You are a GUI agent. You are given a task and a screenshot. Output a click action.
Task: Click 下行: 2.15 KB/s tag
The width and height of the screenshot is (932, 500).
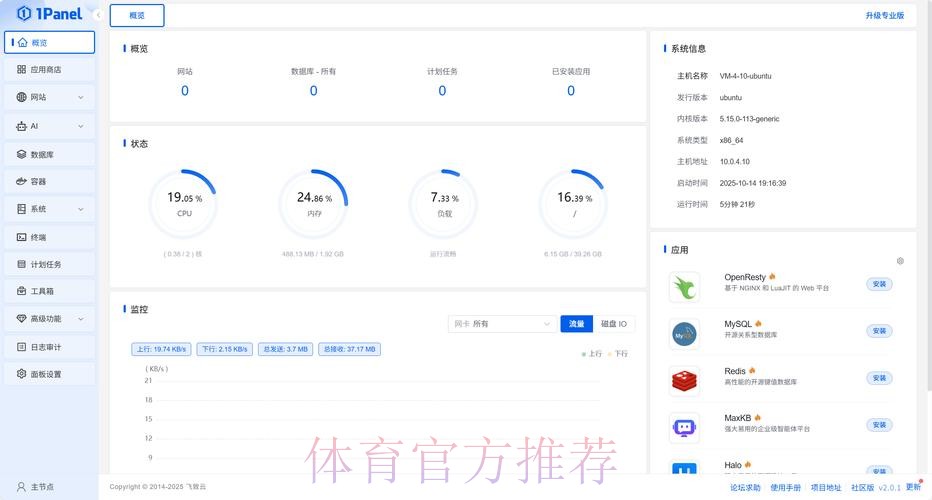[225, 350]
